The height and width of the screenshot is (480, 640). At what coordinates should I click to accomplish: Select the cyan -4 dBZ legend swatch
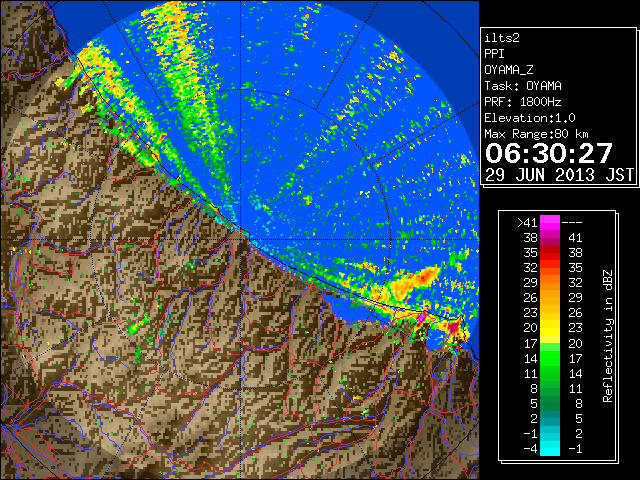(x=550, y=448)
